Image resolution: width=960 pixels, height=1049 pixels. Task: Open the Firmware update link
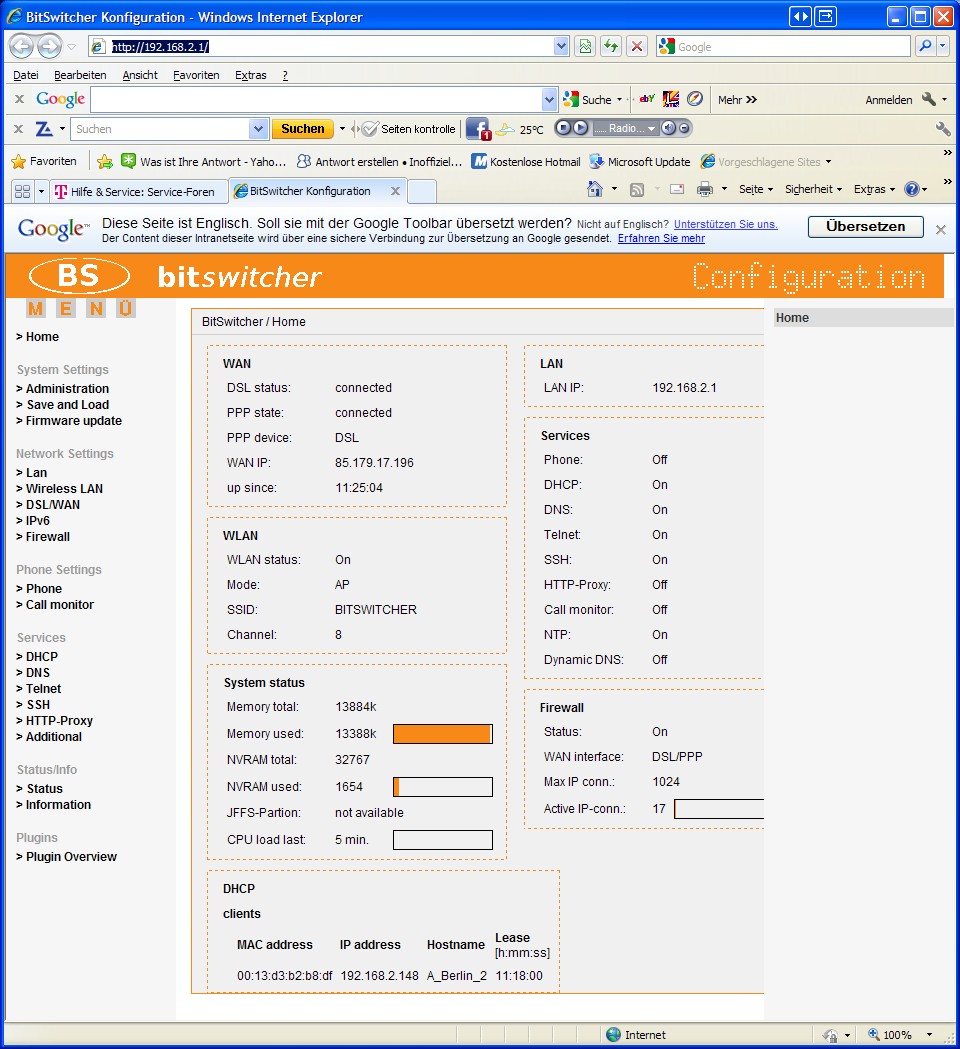tap(73, 421)
